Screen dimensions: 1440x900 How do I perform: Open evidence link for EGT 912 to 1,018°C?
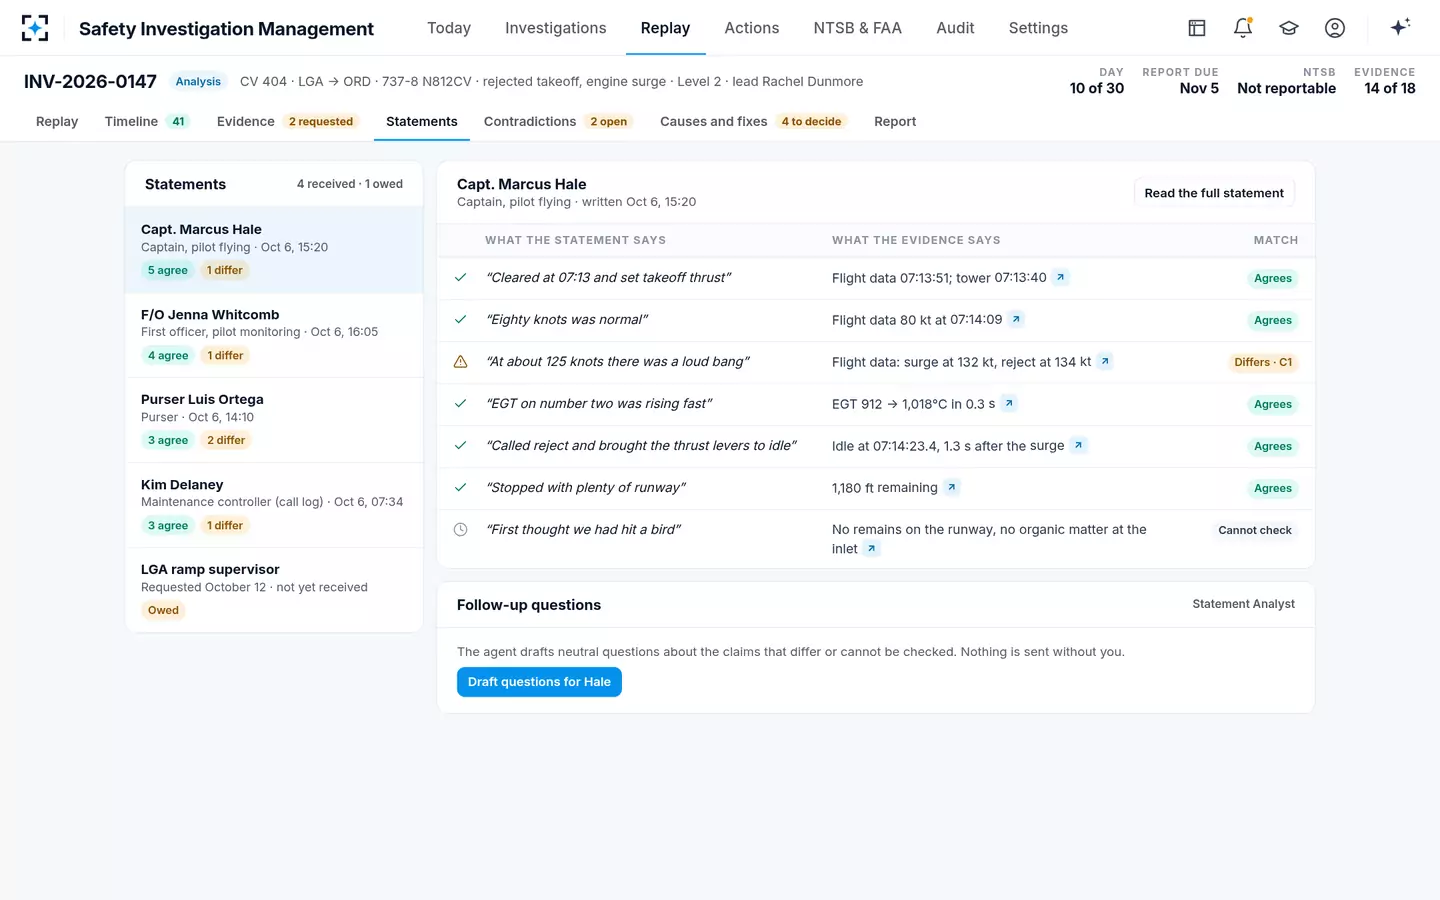point(1009,403)
